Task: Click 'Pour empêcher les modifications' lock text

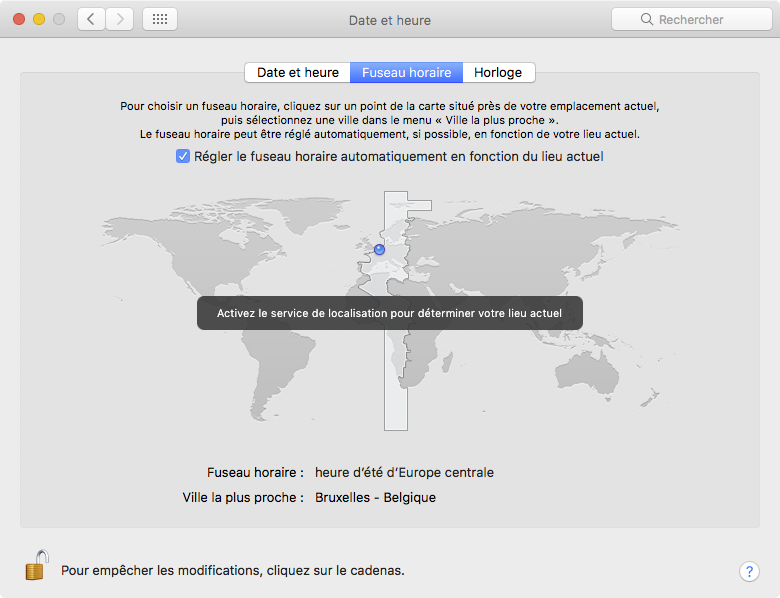Action: click(233, 570)
